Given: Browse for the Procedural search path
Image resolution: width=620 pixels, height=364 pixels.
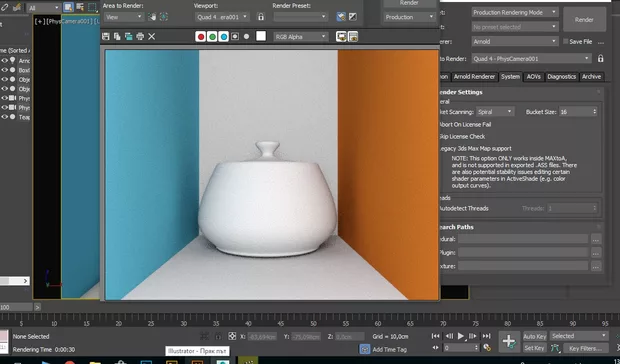Looking at the screenshot, I should [596, 239].
